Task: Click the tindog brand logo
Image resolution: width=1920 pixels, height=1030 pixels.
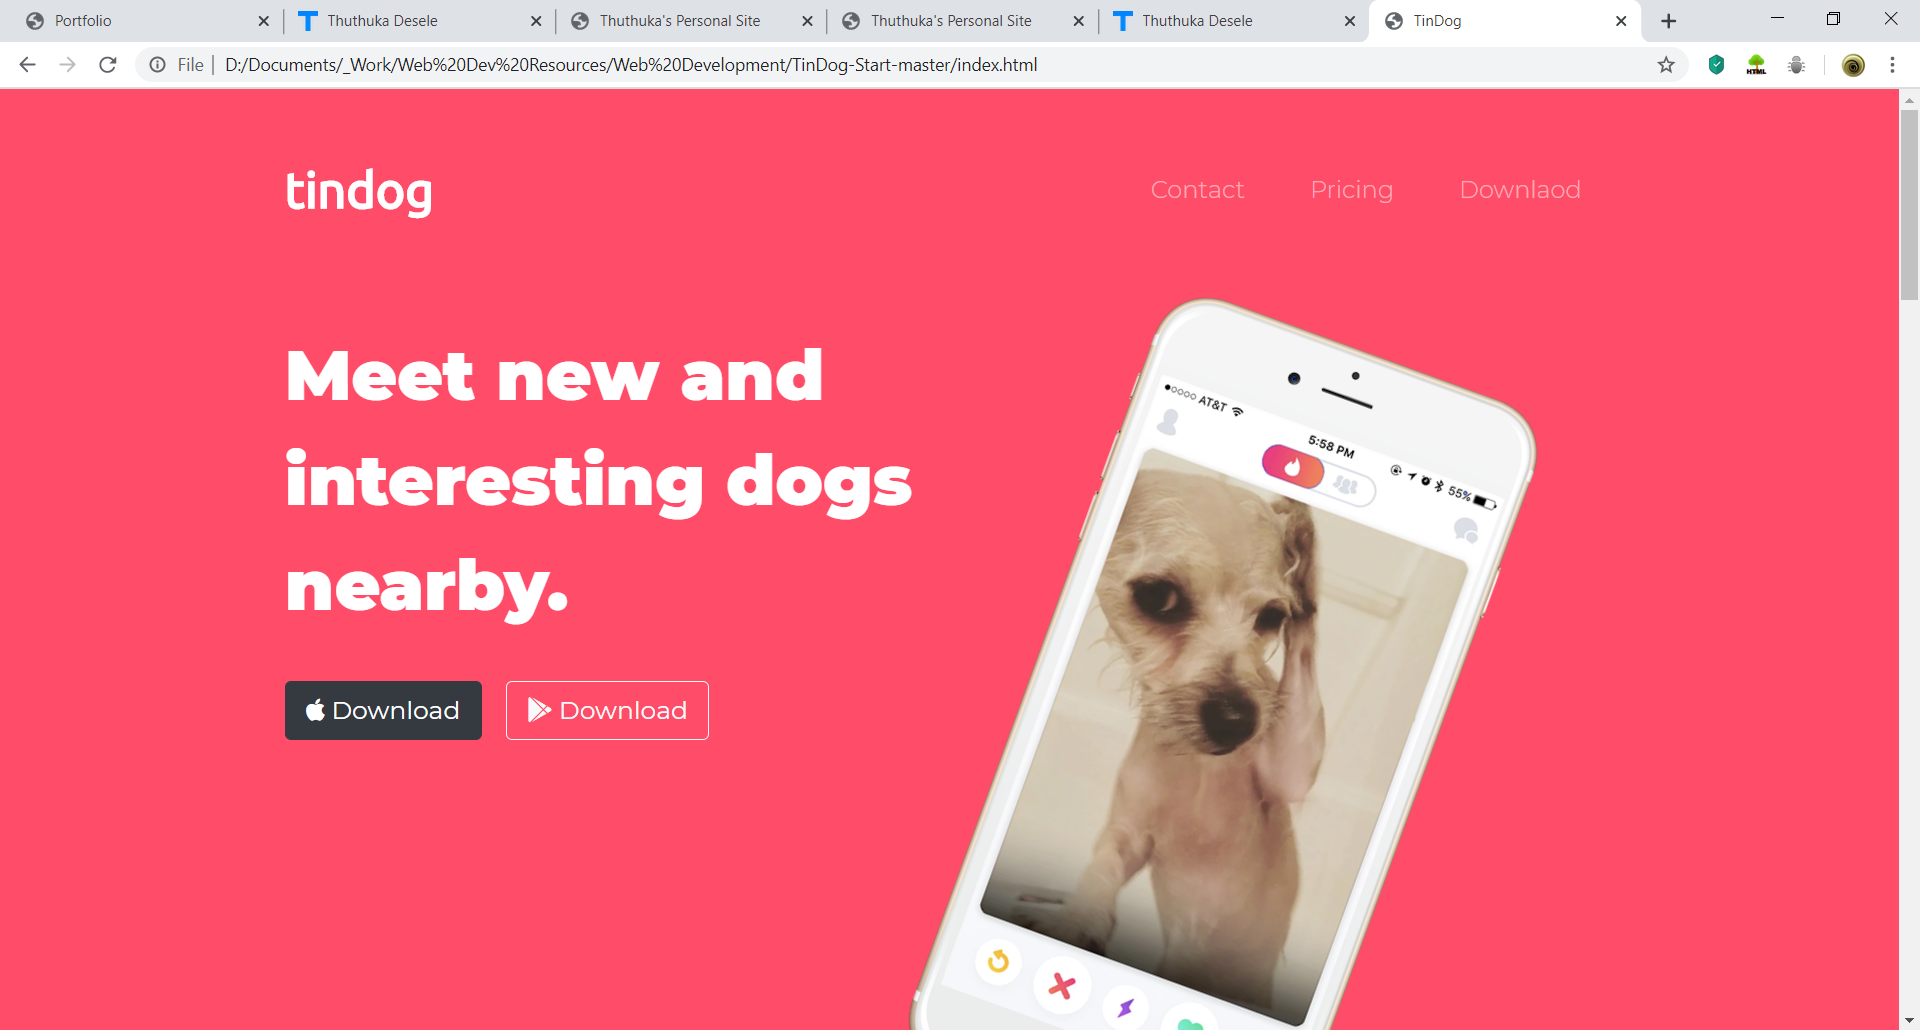Action: point(359,191)
